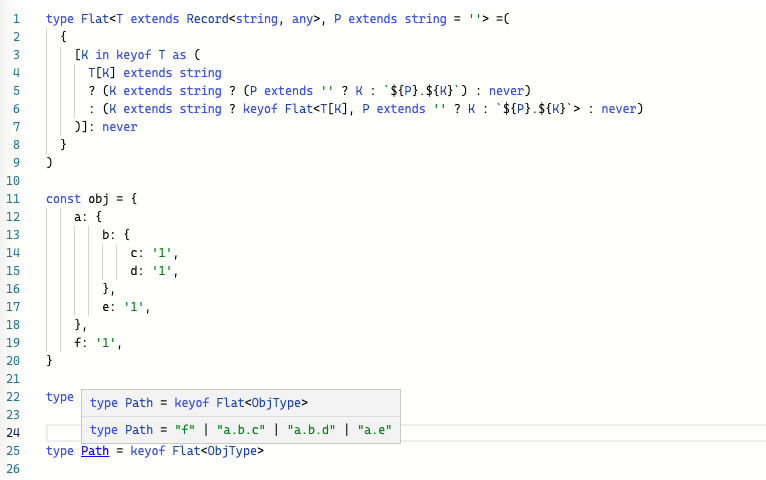Click "T[K] extends string" on line 4
Screen dimensions: 766x480
pos(154,73)
